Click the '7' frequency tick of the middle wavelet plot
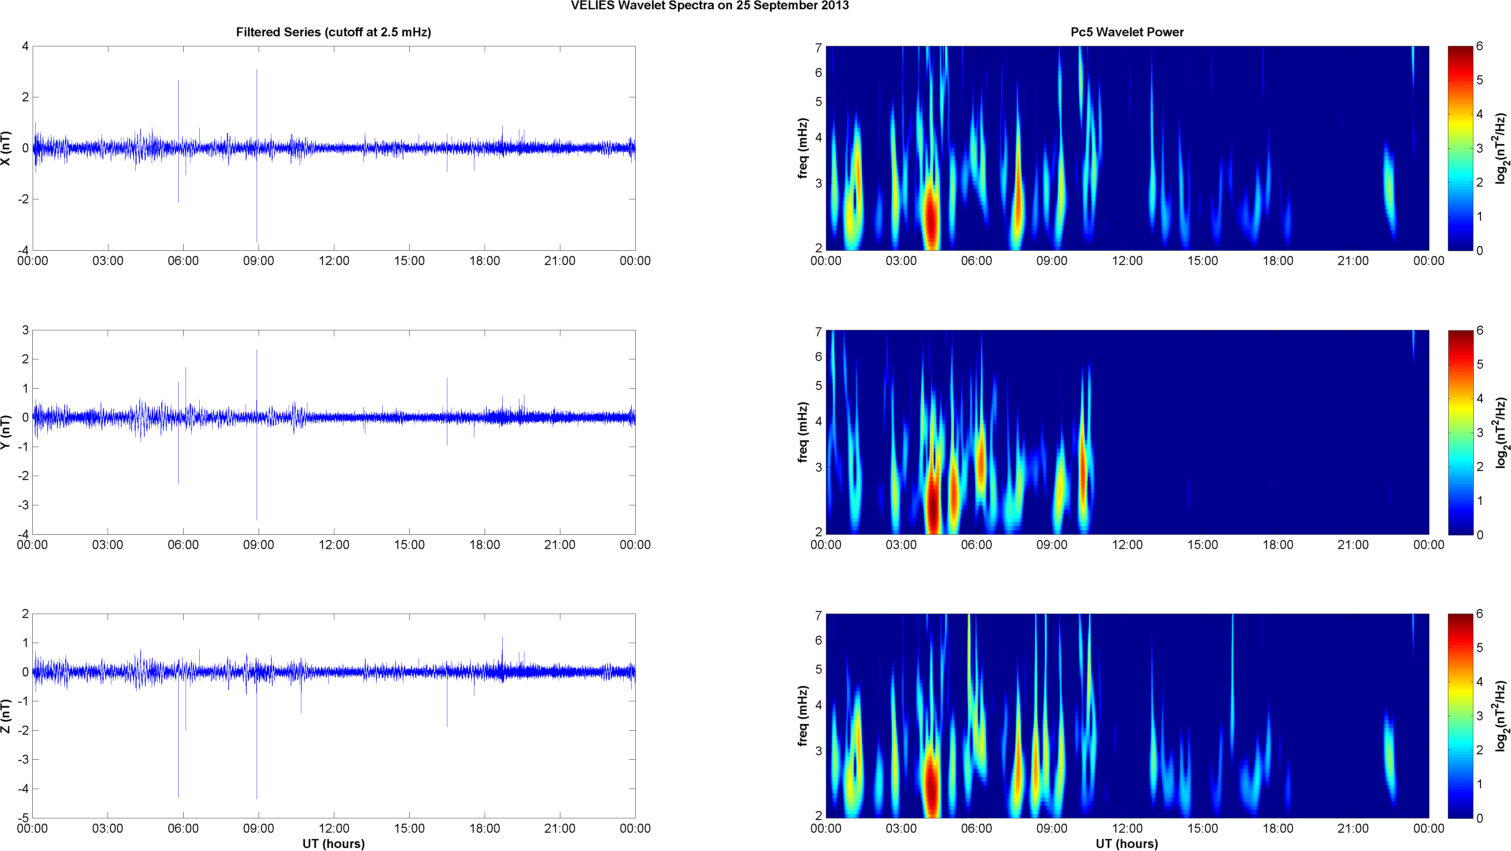Viewport: 1511px width, 851px height. (817, 331)
